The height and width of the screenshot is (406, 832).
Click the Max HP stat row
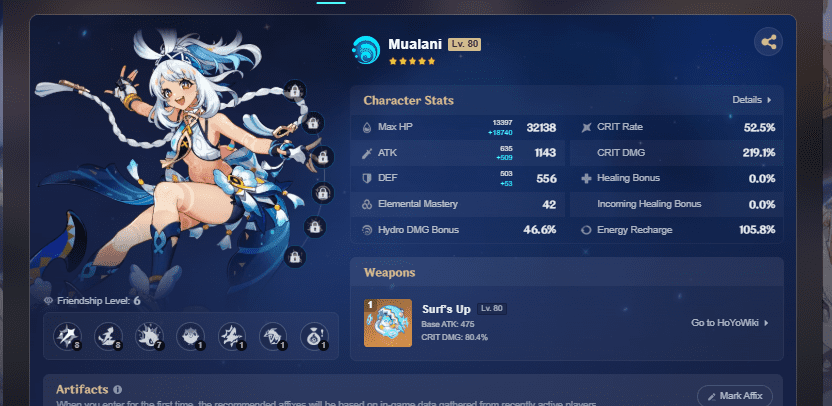458,127
